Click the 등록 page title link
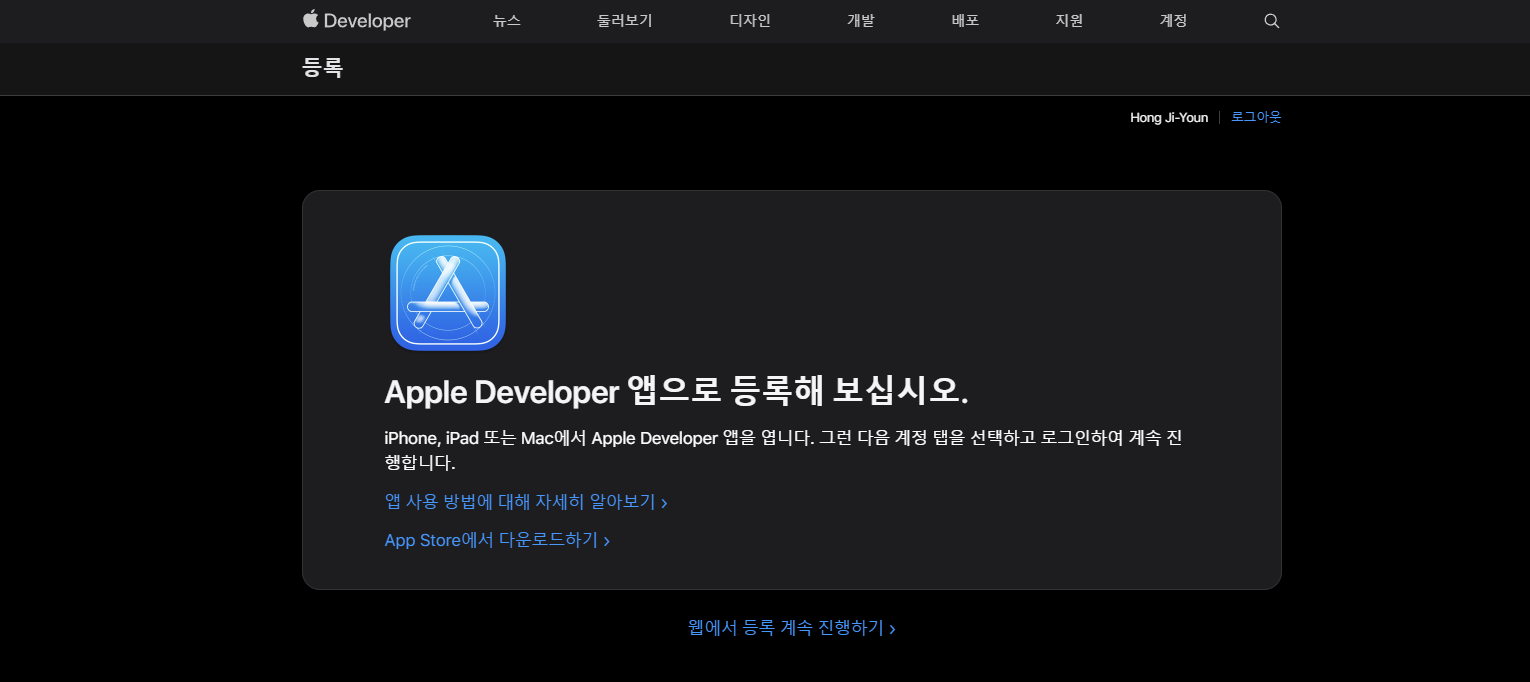Viewport: 1530px width, 682px height. [x=322, y=68]
